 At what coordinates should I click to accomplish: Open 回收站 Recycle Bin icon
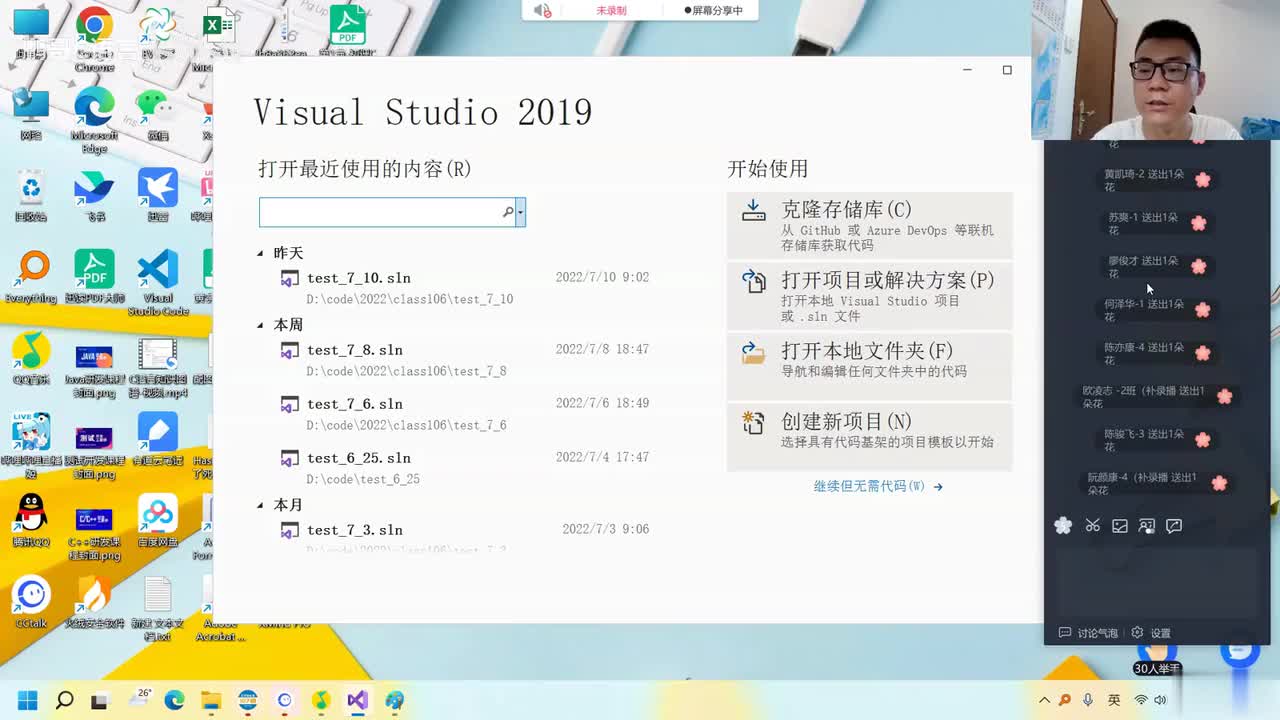click(31, 196)
